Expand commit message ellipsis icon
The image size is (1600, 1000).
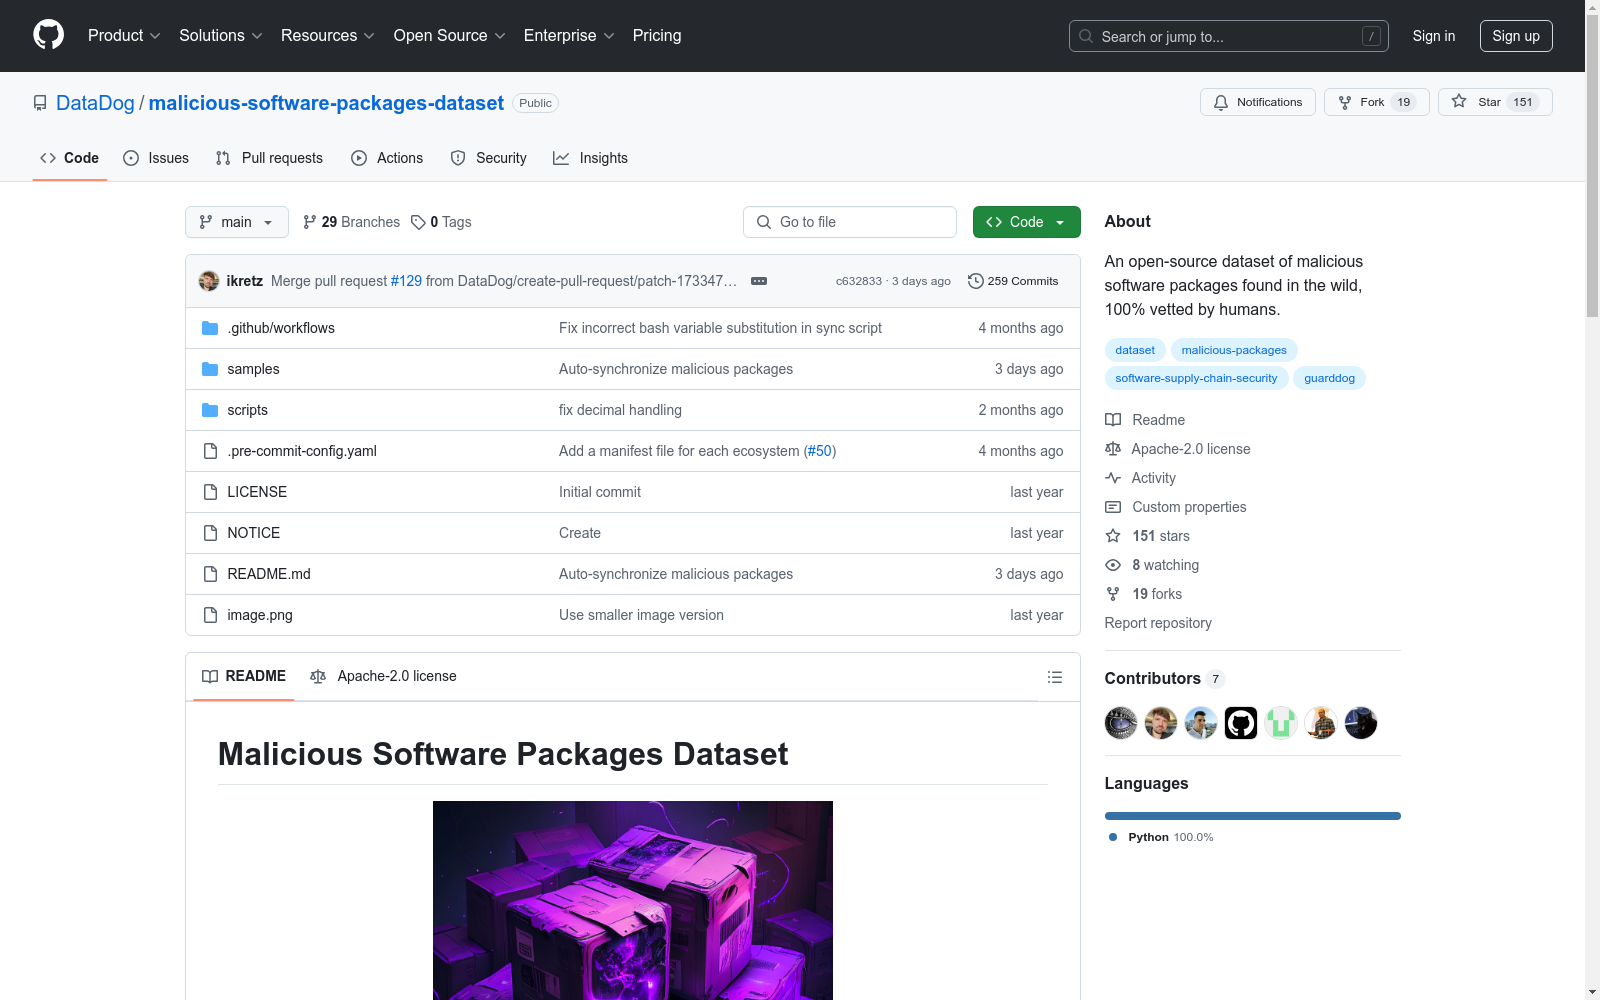click(759, 281)
